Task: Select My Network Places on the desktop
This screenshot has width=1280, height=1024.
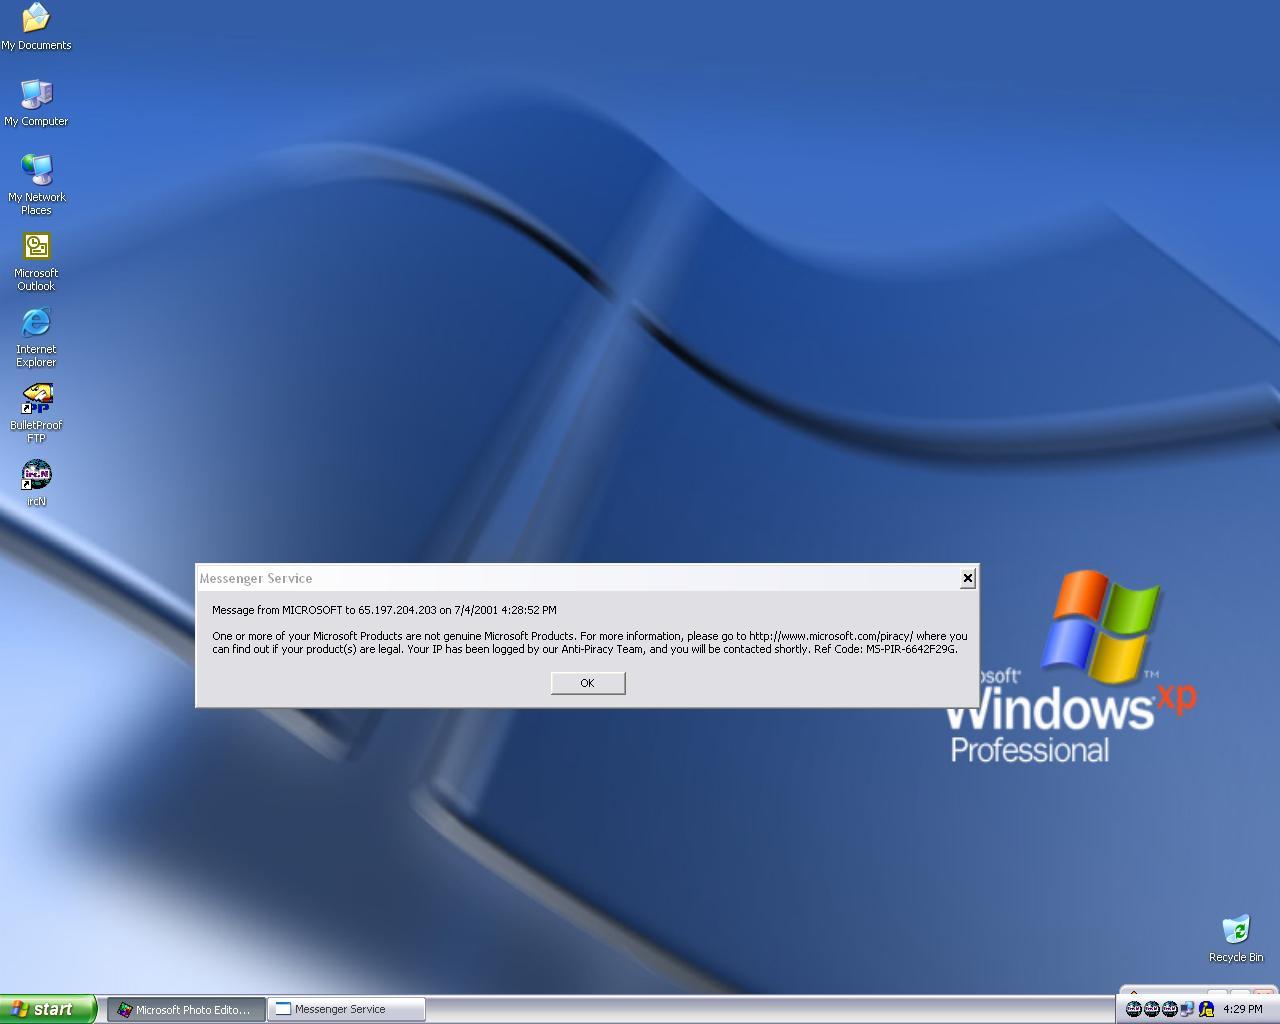Action: click(x=36, y=184)
